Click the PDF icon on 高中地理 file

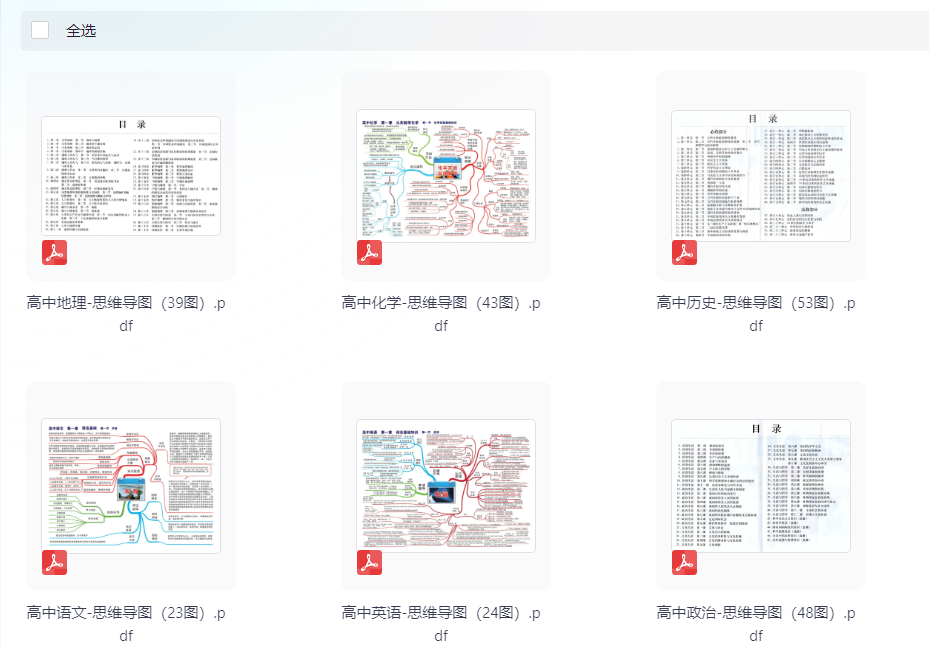click(54, 253)
